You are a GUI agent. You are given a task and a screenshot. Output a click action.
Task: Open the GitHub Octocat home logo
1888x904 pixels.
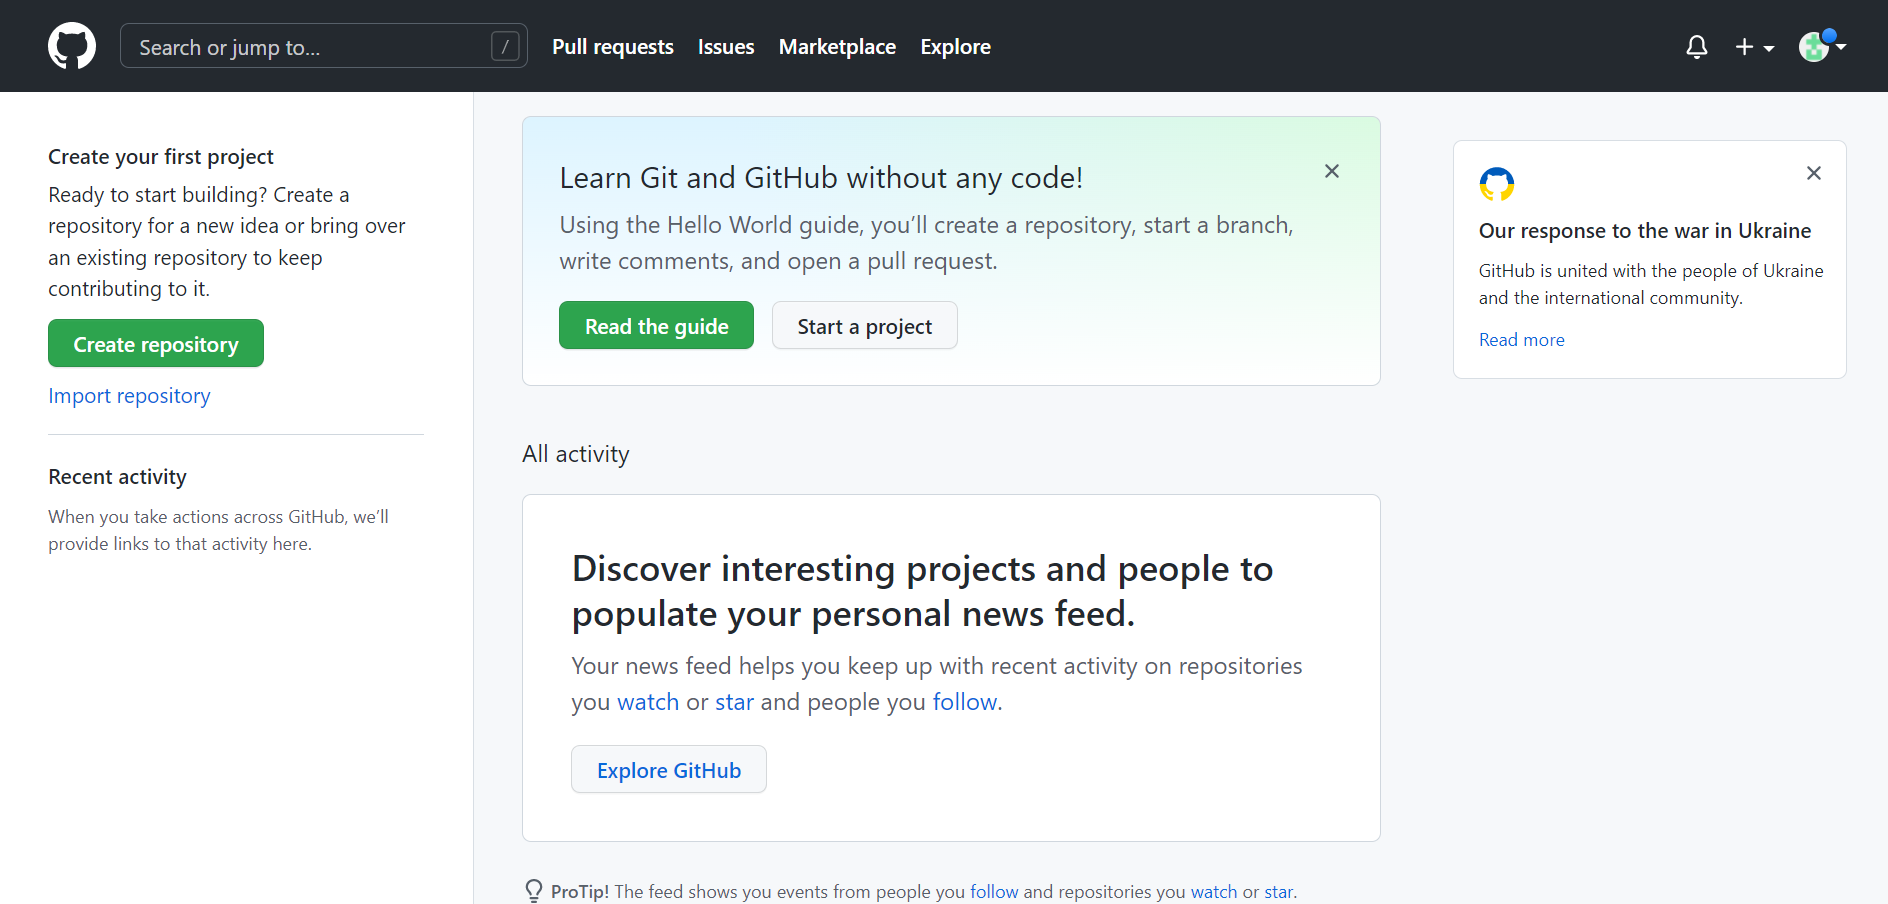pos(72,46)
